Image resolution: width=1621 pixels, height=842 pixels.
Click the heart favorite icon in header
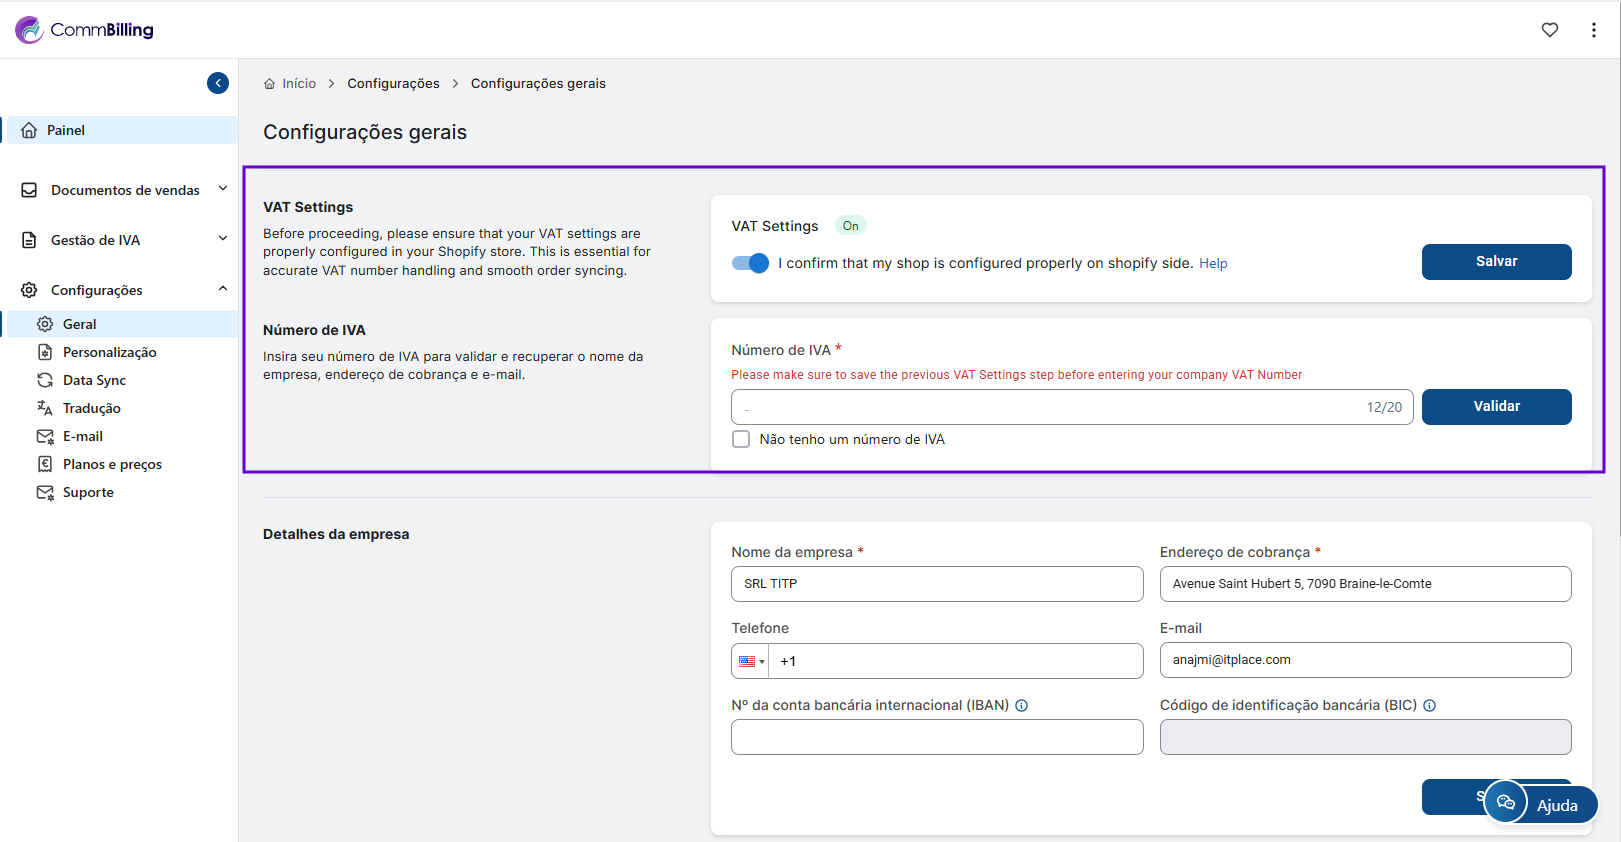[x=1549, y=30]
